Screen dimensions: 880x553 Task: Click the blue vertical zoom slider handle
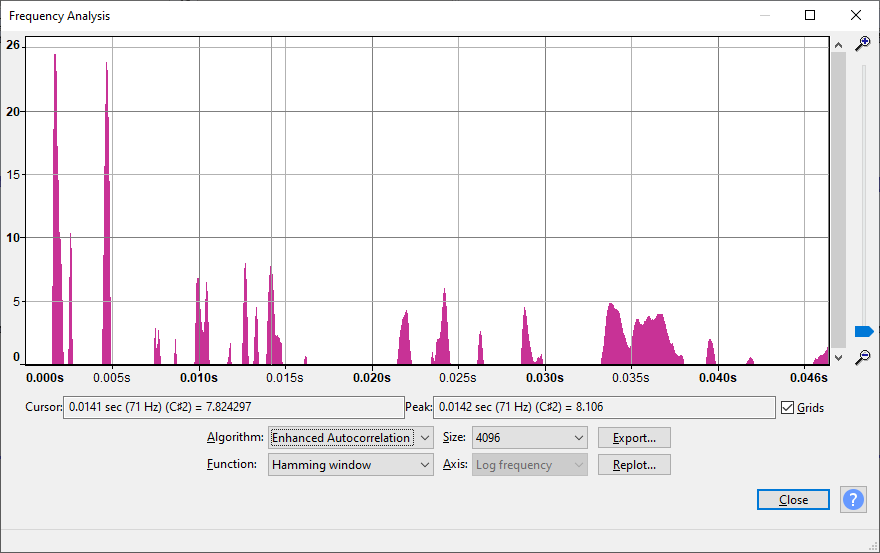(864, 331)
